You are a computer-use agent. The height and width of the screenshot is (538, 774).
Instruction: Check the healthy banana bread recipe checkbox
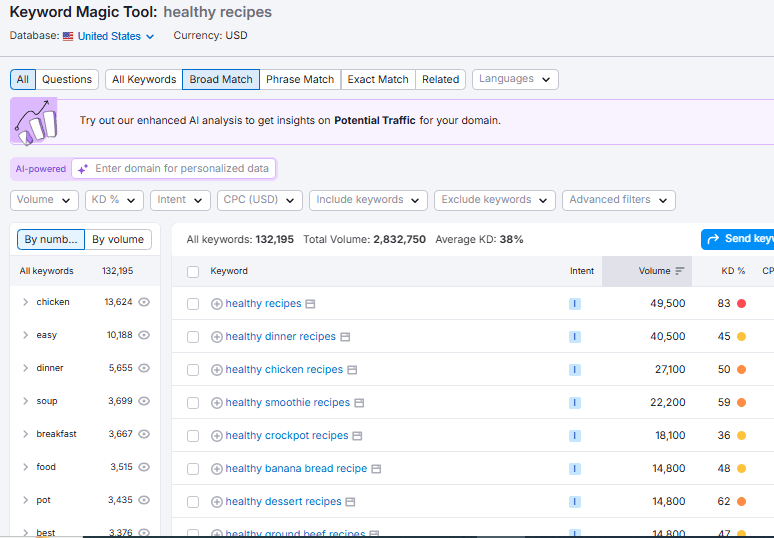tap(193, 469)
